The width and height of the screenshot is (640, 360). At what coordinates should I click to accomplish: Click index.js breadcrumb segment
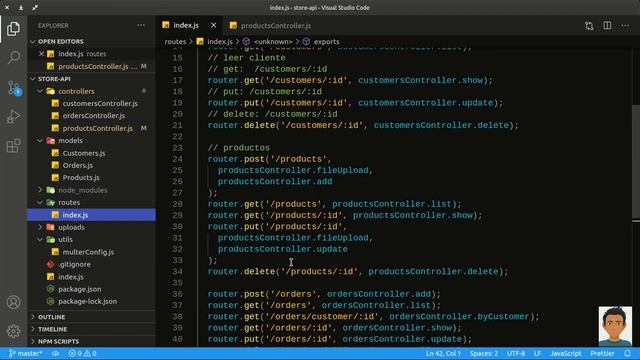coord(220,42)
